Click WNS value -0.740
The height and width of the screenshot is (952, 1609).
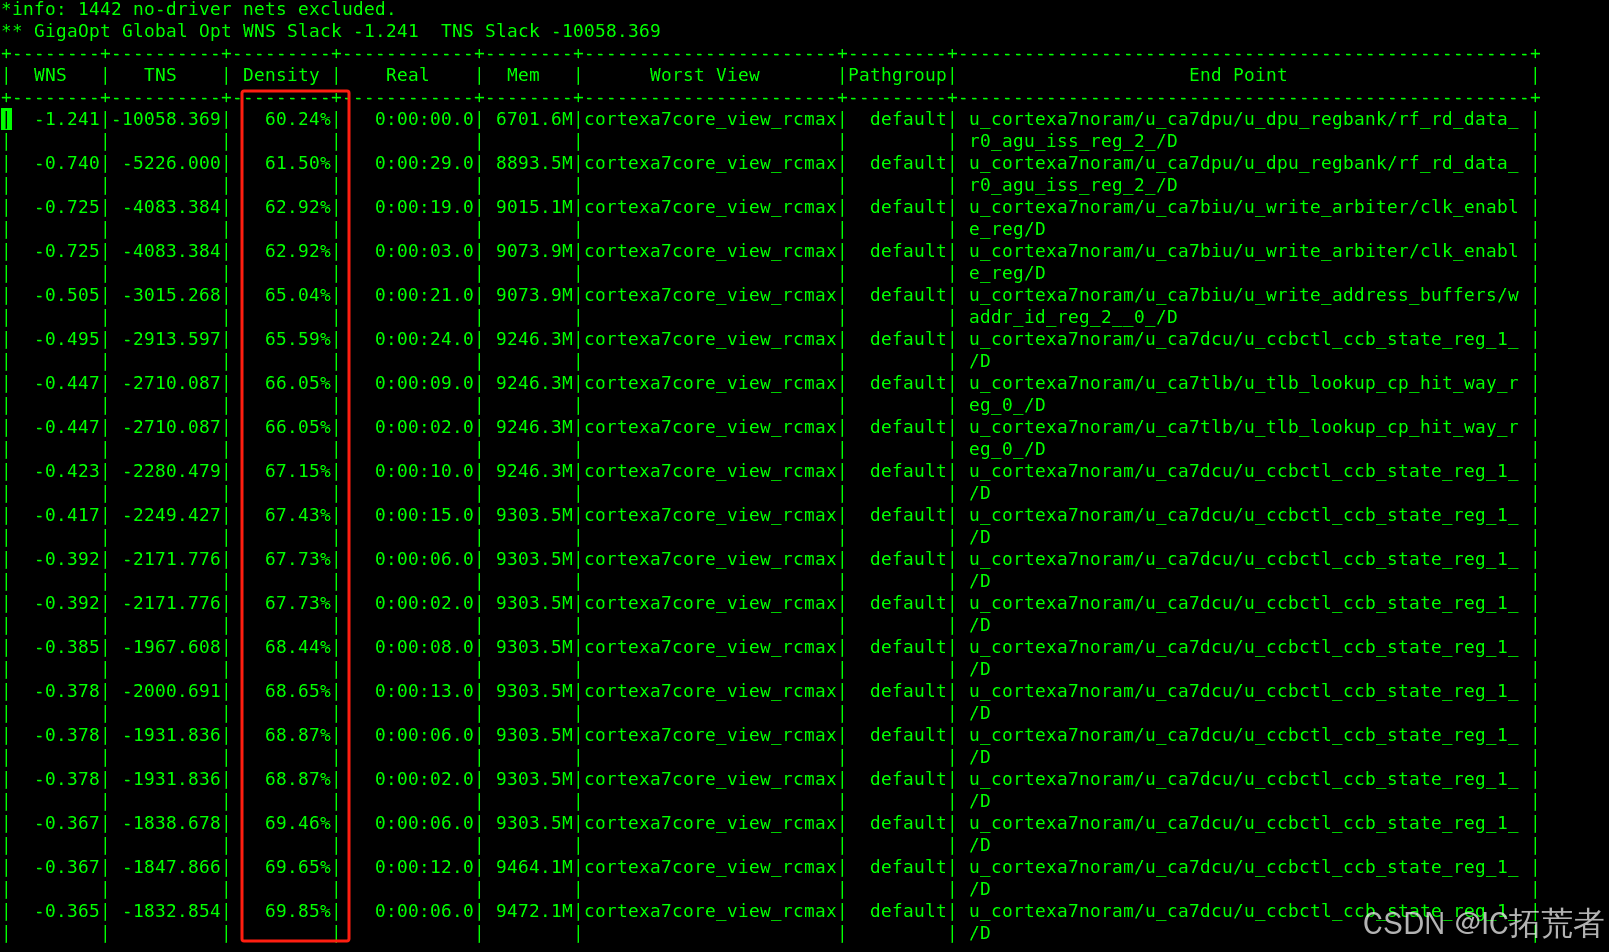[x=67, y=163]
